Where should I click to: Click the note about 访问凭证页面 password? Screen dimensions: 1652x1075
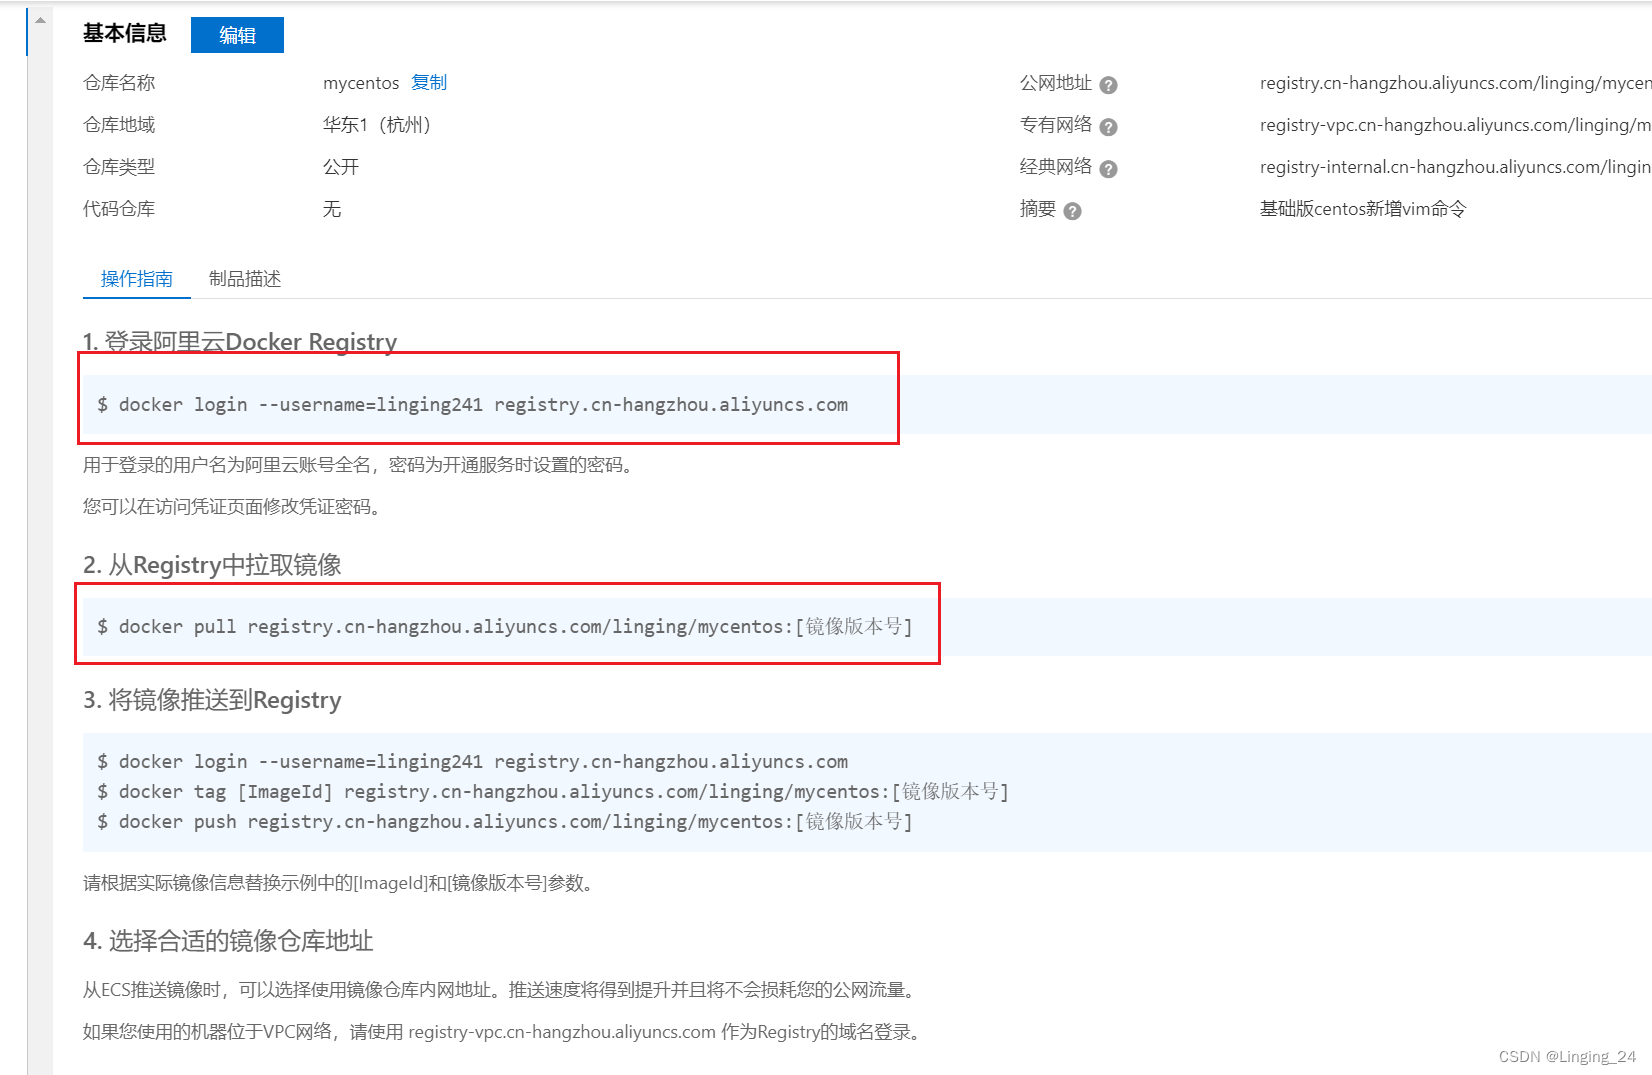click(234, 507)
